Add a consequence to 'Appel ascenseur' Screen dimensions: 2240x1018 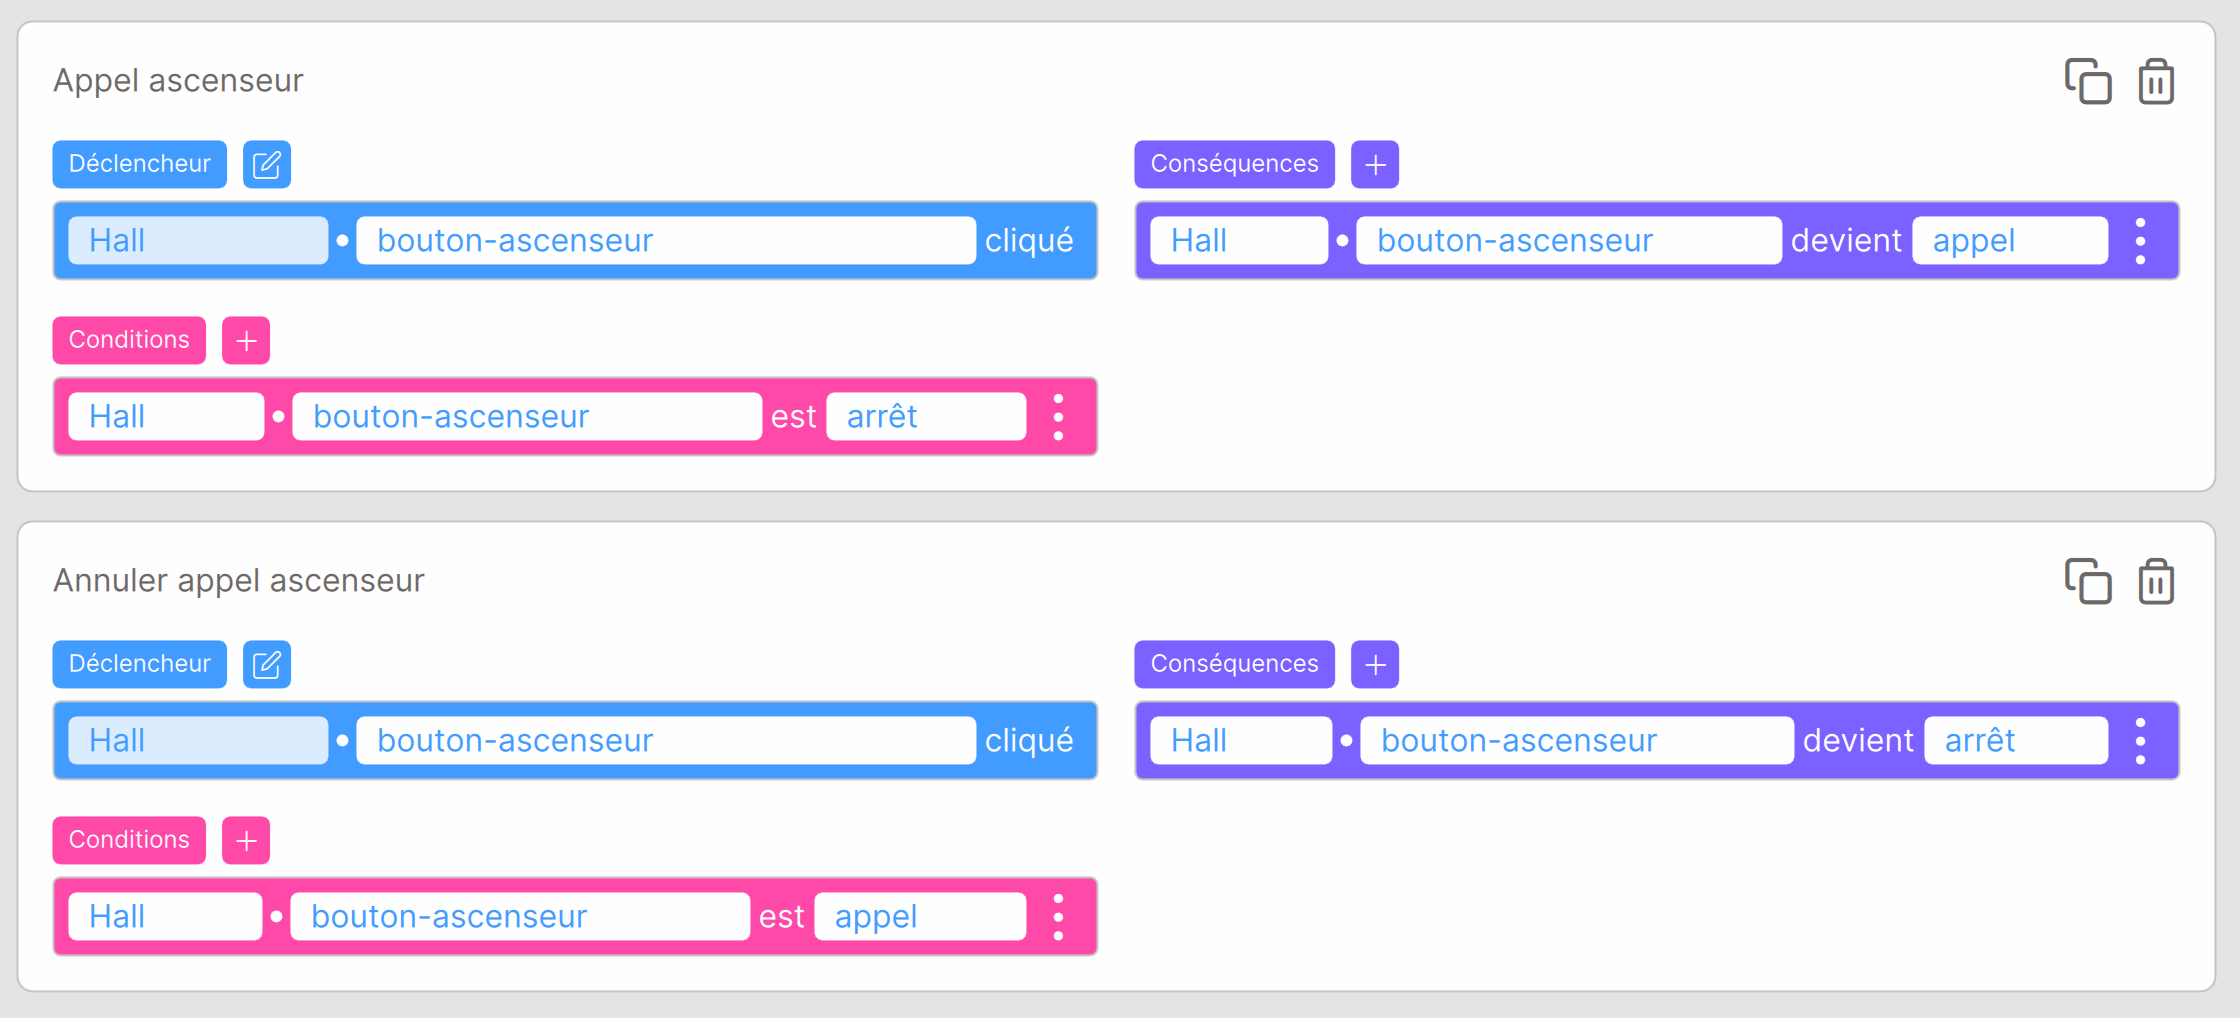point(1375,164)
